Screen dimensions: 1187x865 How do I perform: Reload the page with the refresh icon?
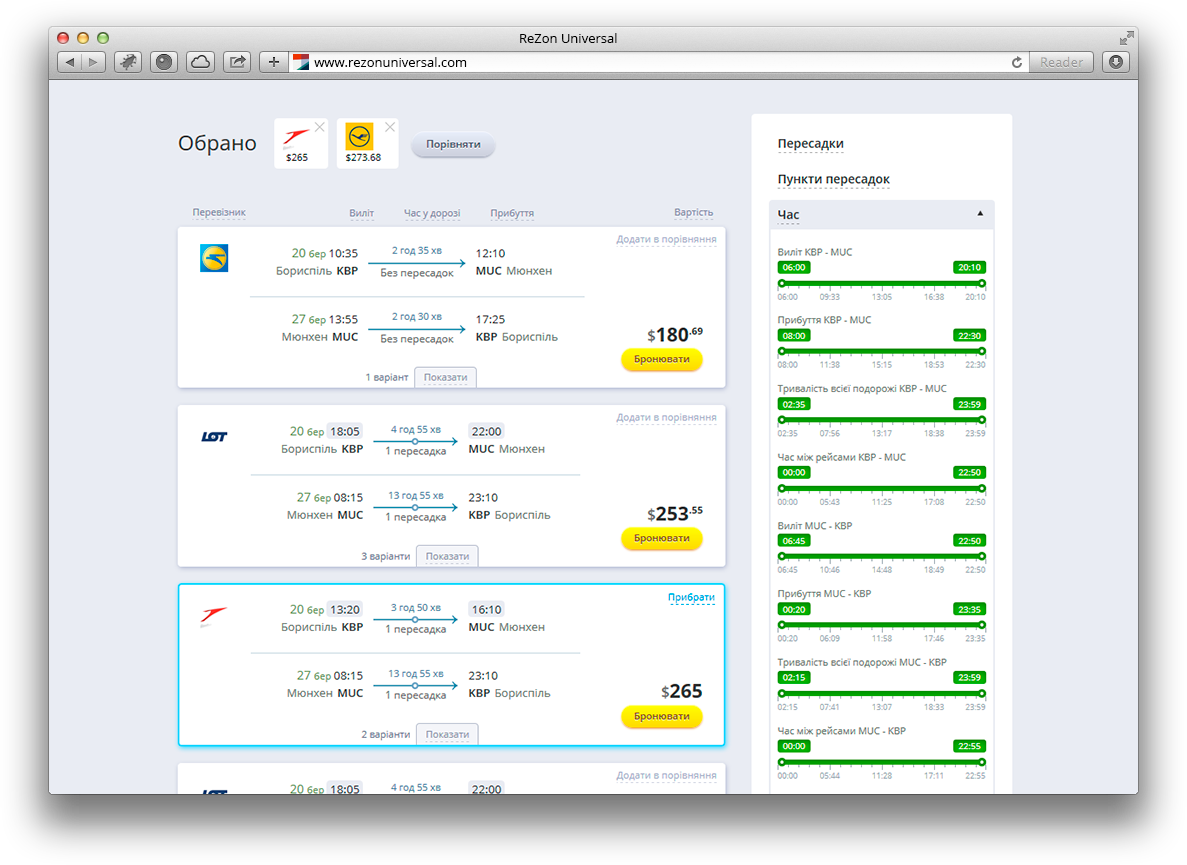[x=1017, y=62]
